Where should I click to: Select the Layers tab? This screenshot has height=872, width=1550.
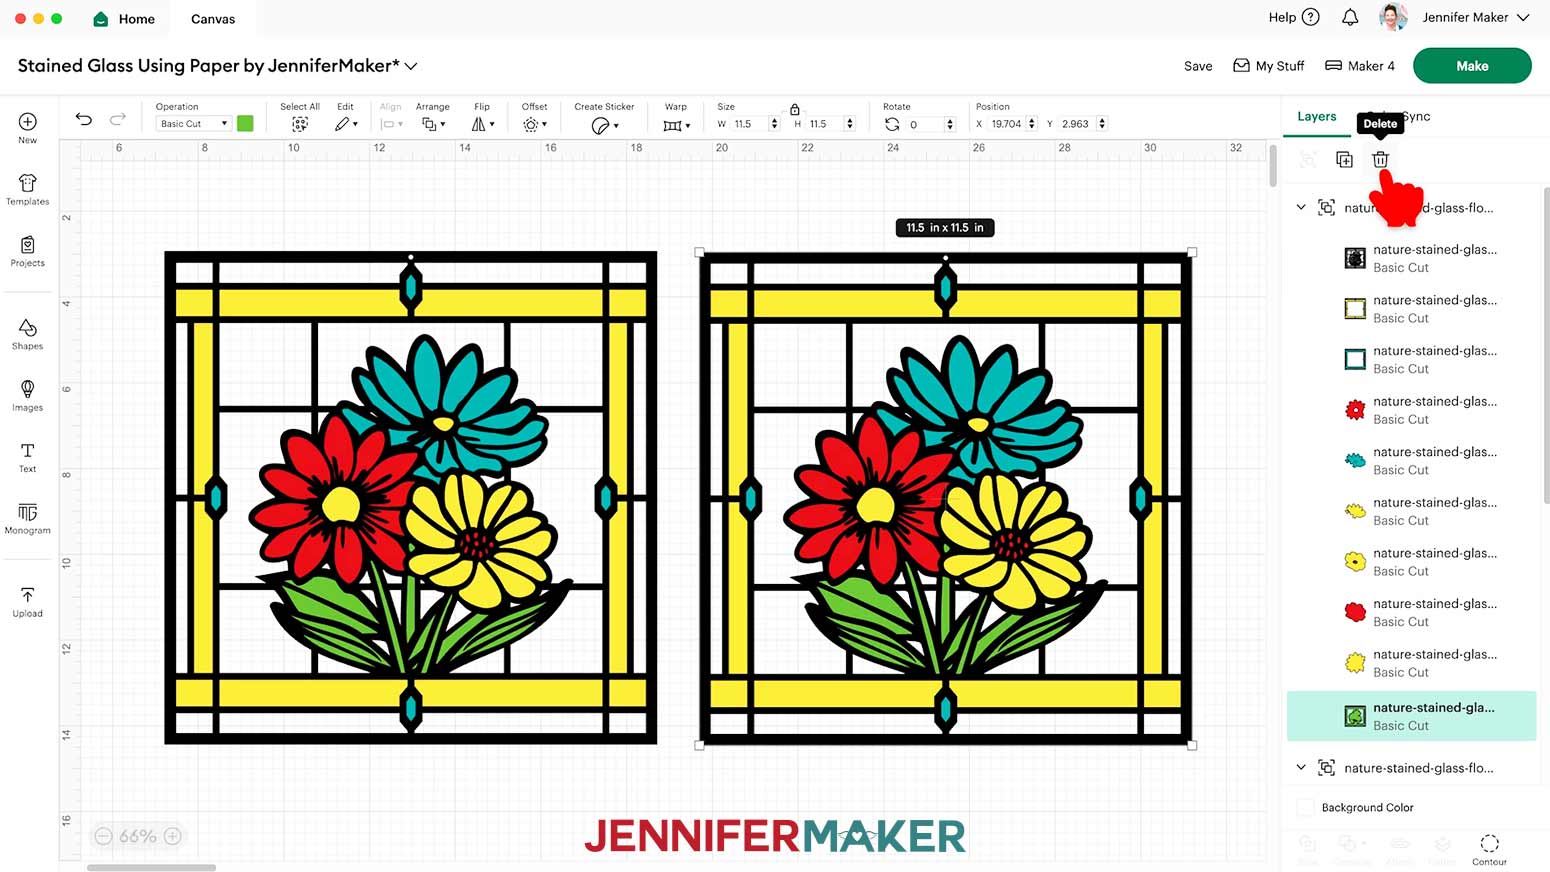pyautogui.click(x=1316, y=116)
